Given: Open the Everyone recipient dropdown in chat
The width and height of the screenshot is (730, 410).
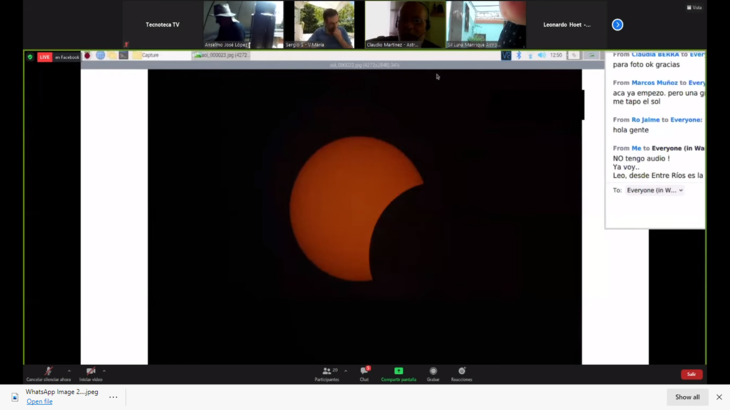Looking at the screenshot, I should pos(655,190).
